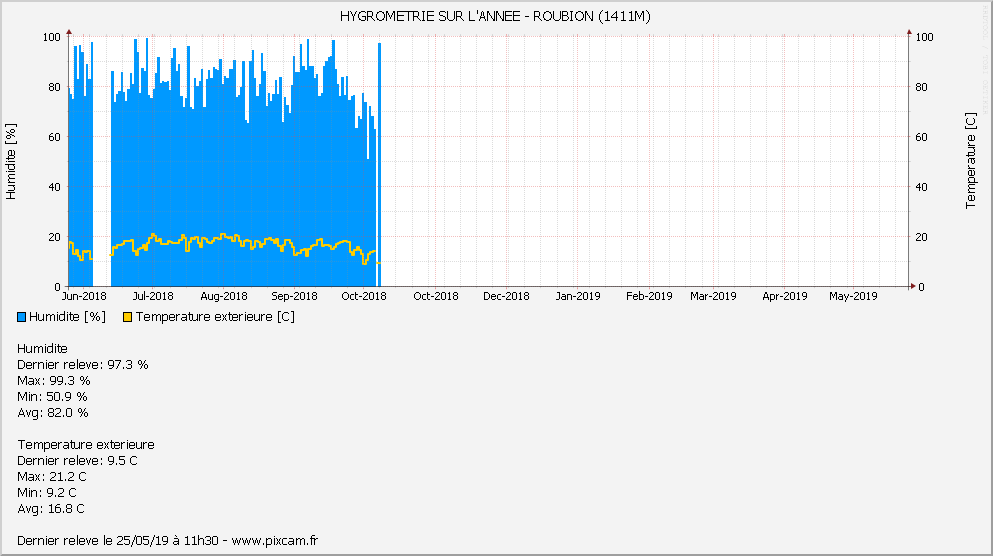Select the Dec-2018 x-axis label
This screenshot has height=556, width=993.
click(506, 296)
